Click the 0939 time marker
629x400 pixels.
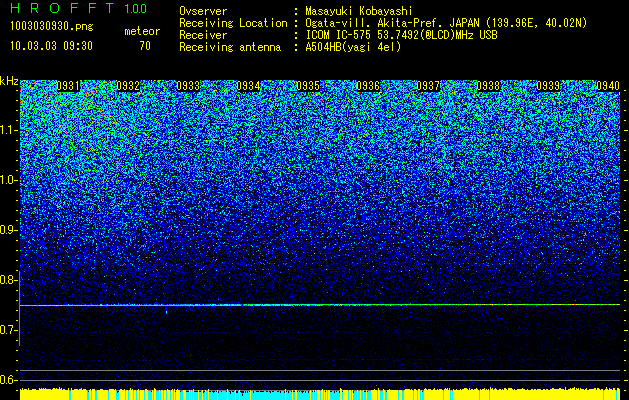548,86
